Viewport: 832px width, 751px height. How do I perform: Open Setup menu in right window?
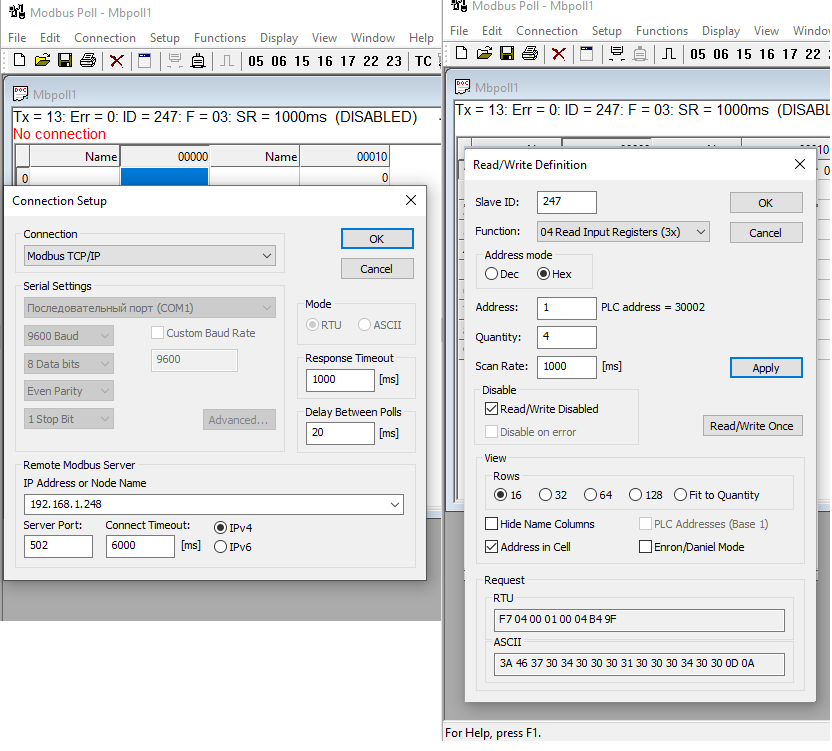(x=606, y=31)
